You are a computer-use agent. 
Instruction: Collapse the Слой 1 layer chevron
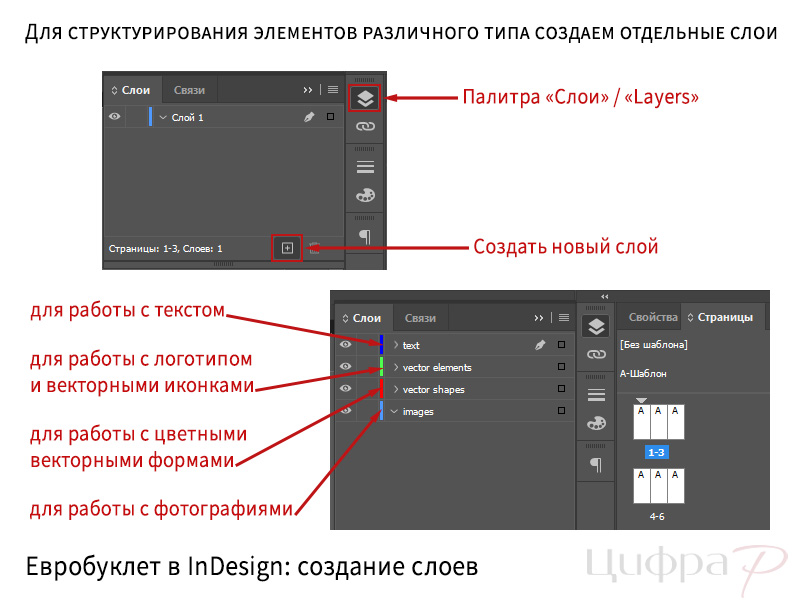(163, 117)
